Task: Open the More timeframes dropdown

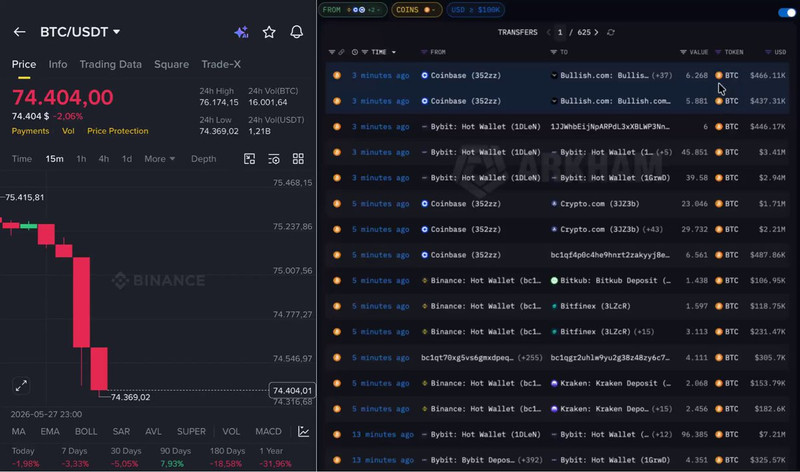Action: 160,159
